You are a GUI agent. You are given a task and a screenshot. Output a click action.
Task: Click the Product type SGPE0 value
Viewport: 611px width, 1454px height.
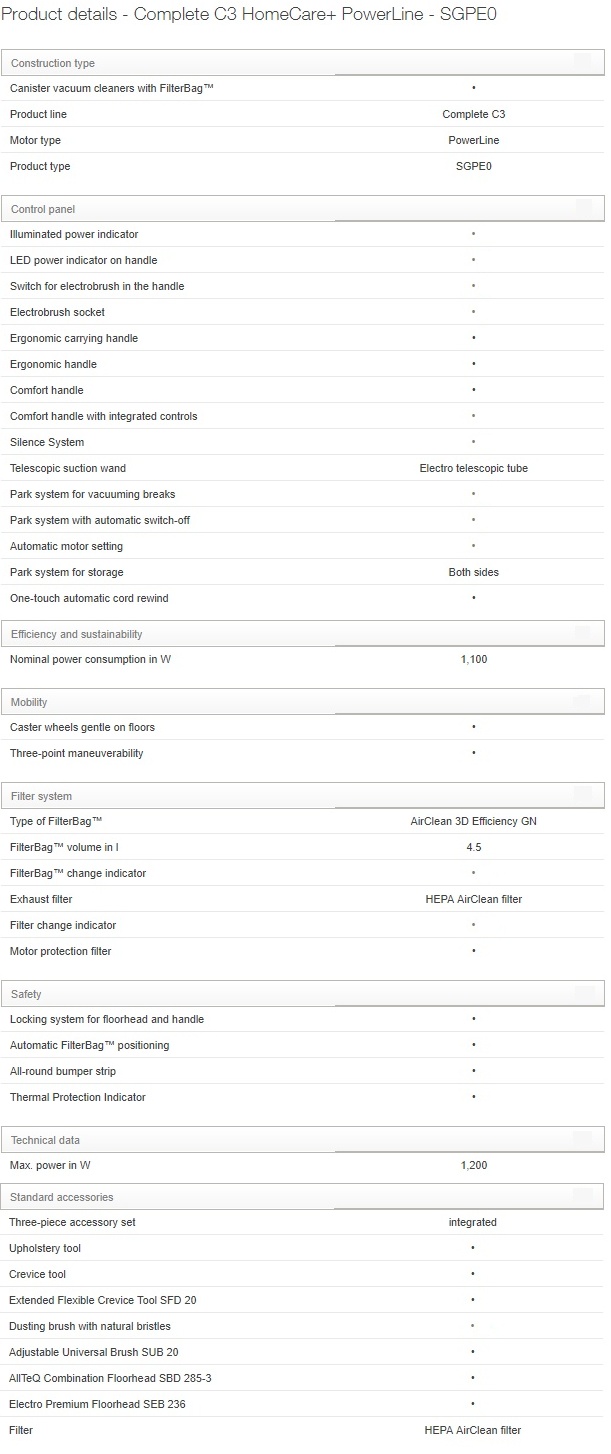coord(473,166)
